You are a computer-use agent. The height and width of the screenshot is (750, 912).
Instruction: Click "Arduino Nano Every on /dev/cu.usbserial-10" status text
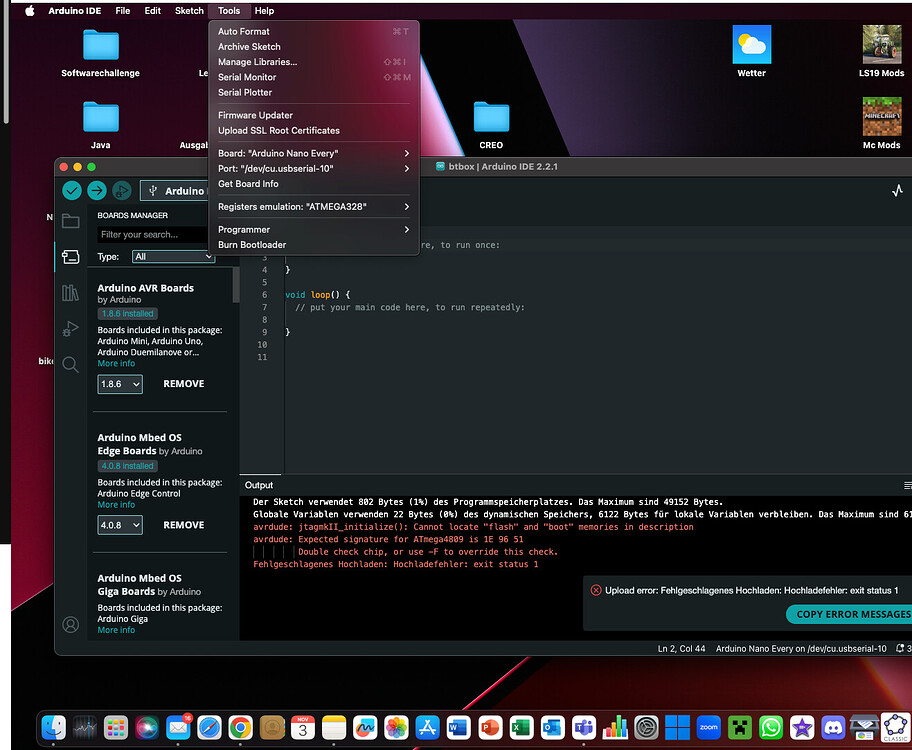pos(801,648)
